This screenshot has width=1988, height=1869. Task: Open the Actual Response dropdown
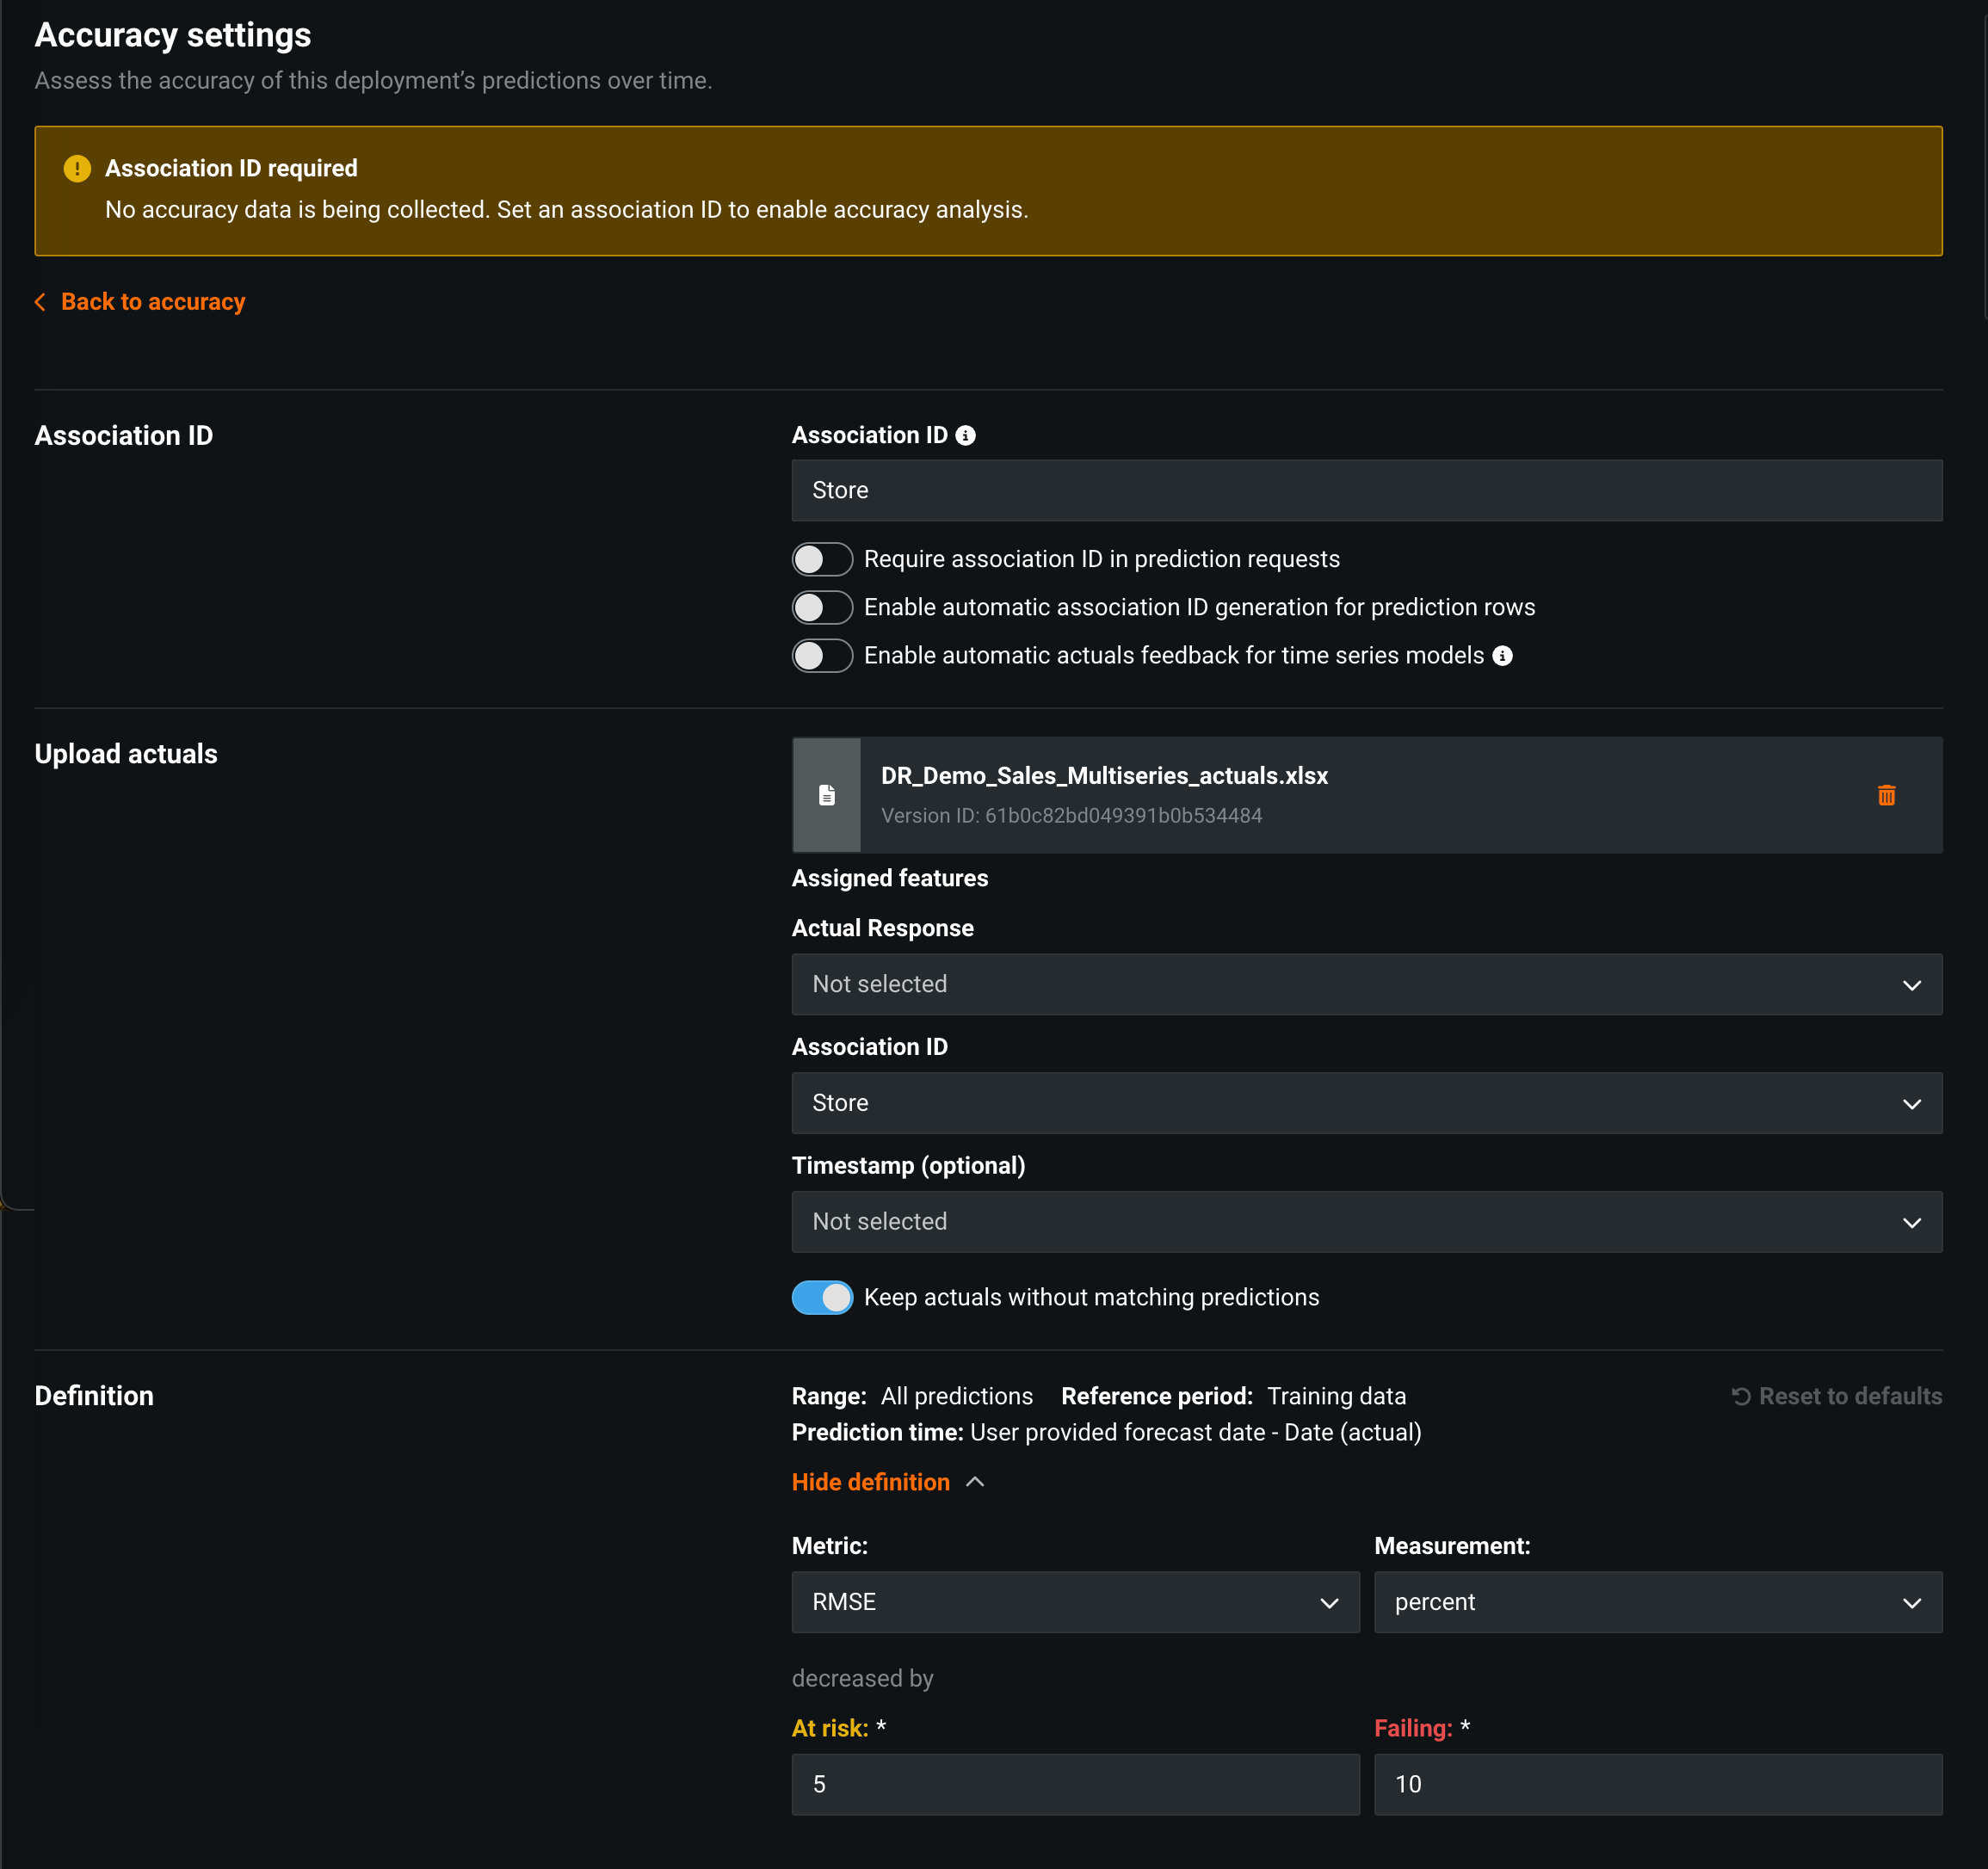click(x=1366, y=984)
